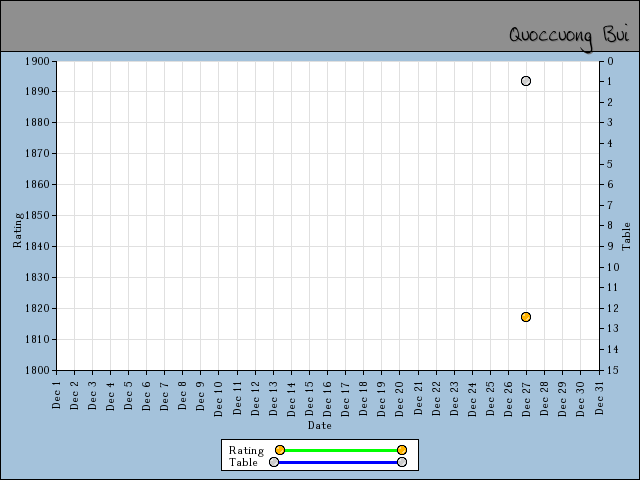Click the 1860 rating axis label

coord(37,184)
